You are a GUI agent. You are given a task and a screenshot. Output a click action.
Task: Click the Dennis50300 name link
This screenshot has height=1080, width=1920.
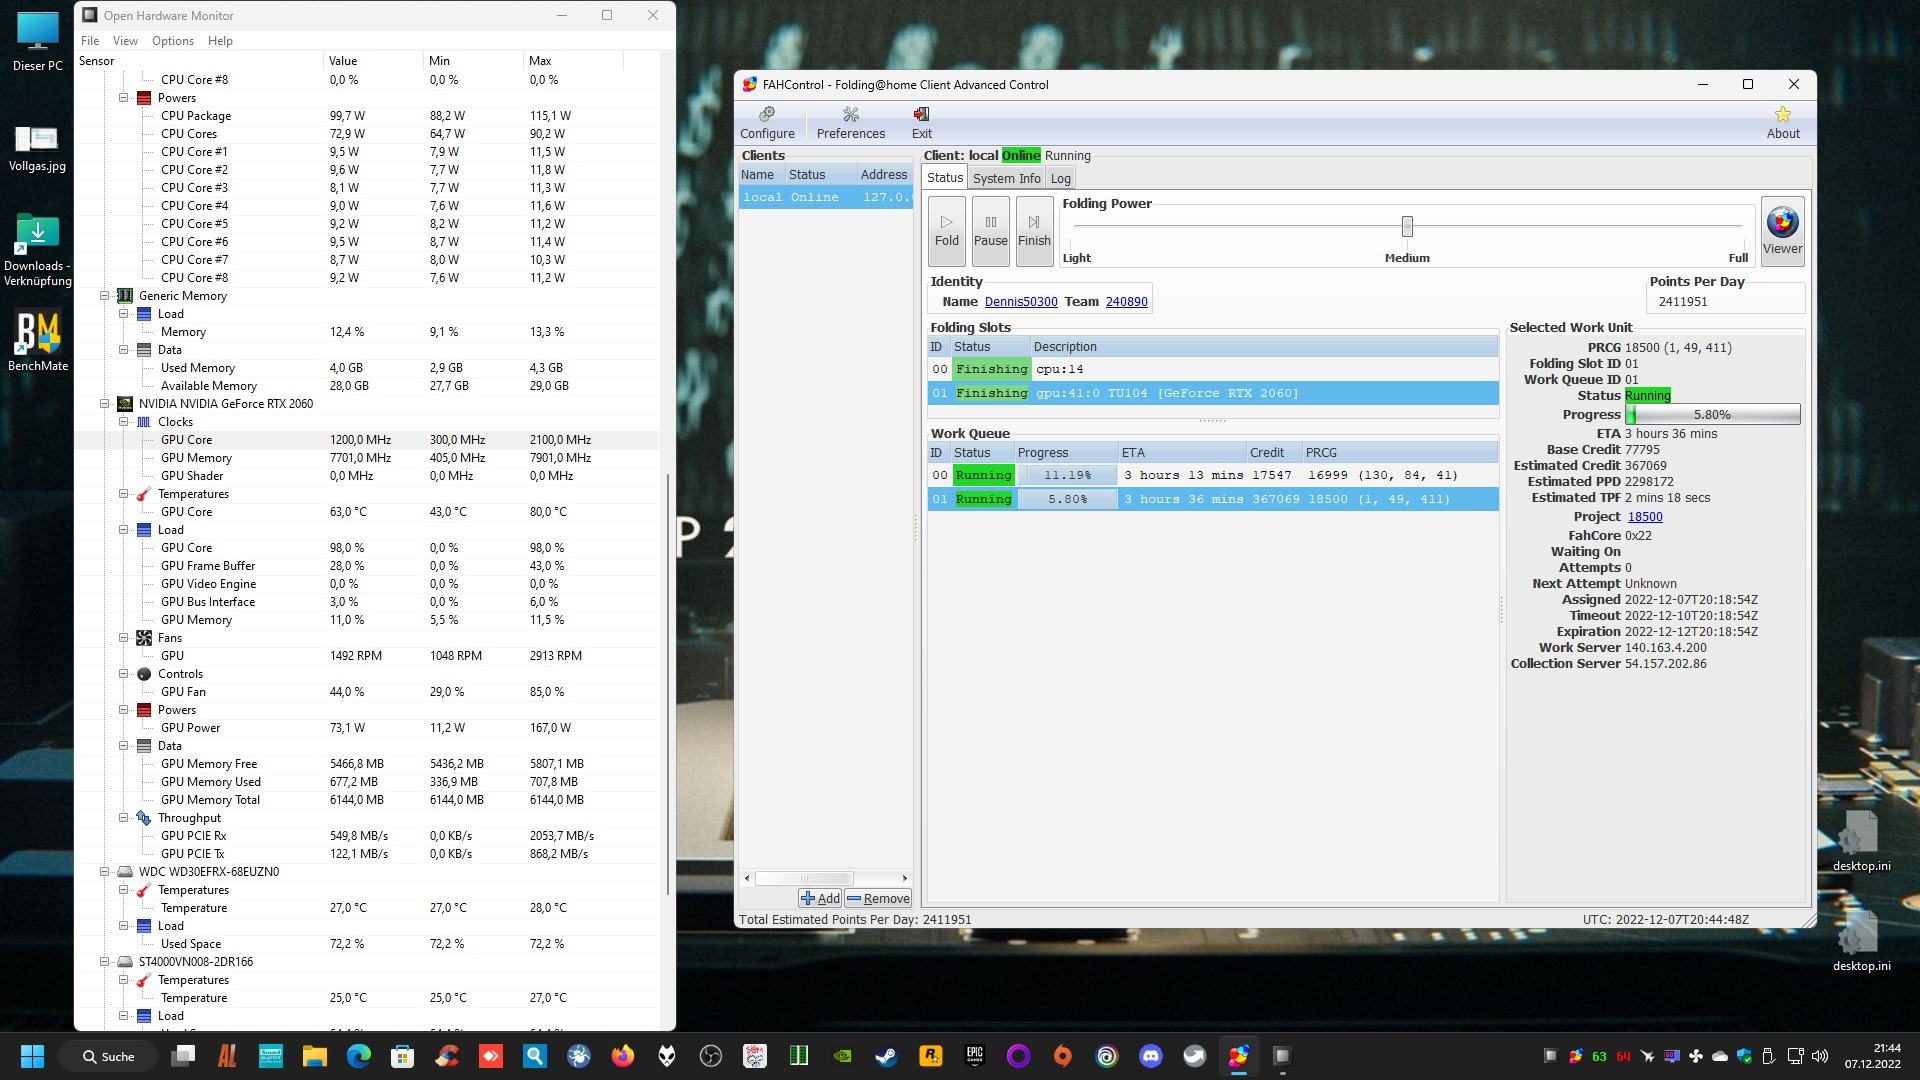pos(1020,301)
